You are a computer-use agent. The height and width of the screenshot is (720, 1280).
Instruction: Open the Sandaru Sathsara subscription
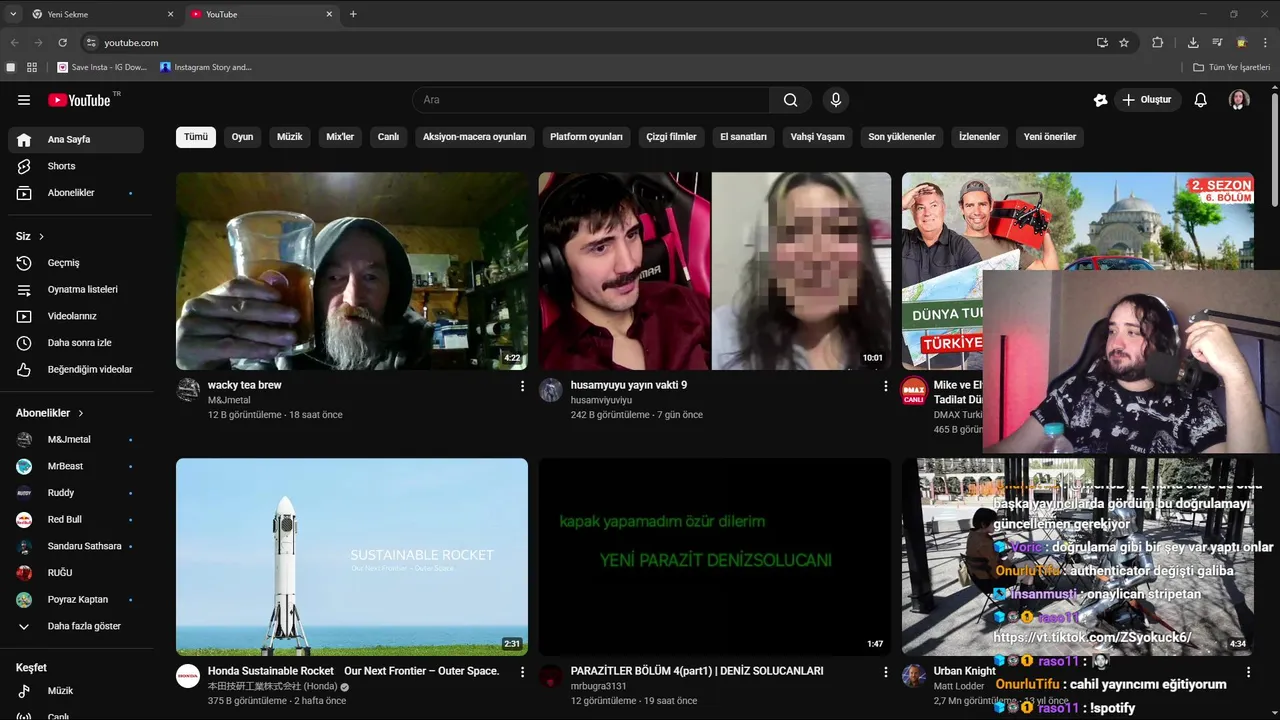click(76, 546)
